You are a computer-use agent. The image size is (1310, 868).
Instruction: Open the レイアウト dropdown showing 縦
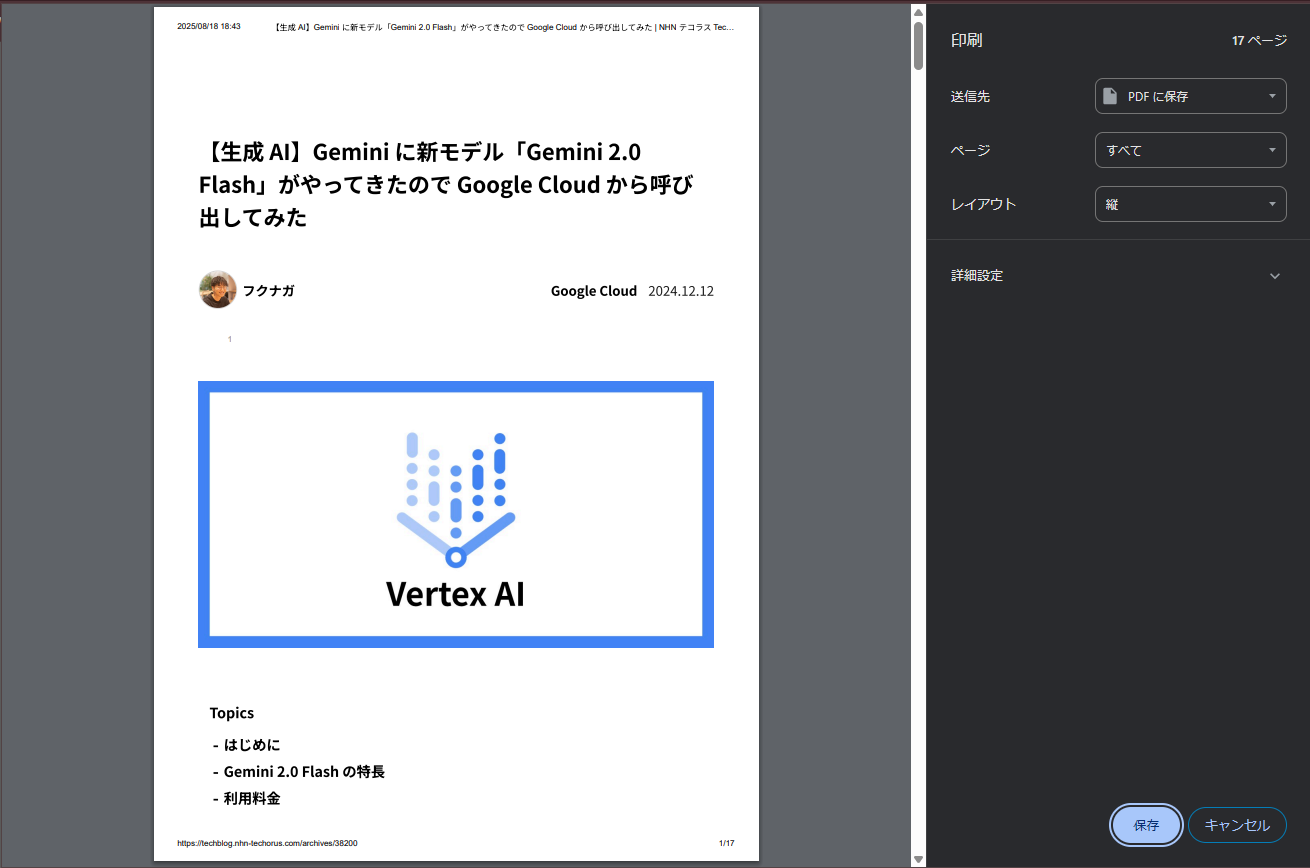point(1190,204)
